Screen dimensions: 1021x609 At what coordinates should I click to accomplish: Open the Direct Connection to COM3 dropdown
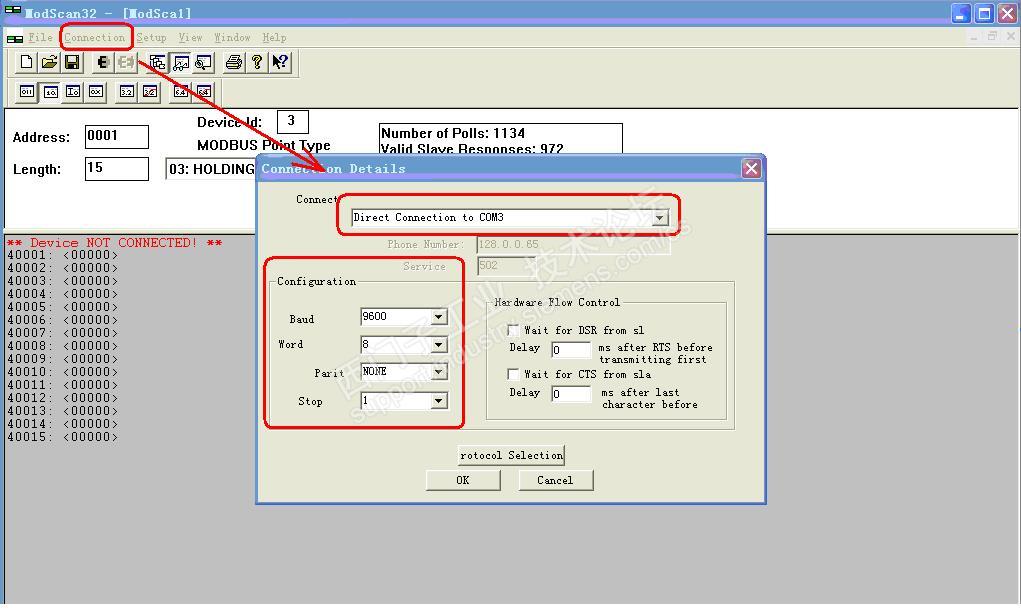click(x=660, y=218)
